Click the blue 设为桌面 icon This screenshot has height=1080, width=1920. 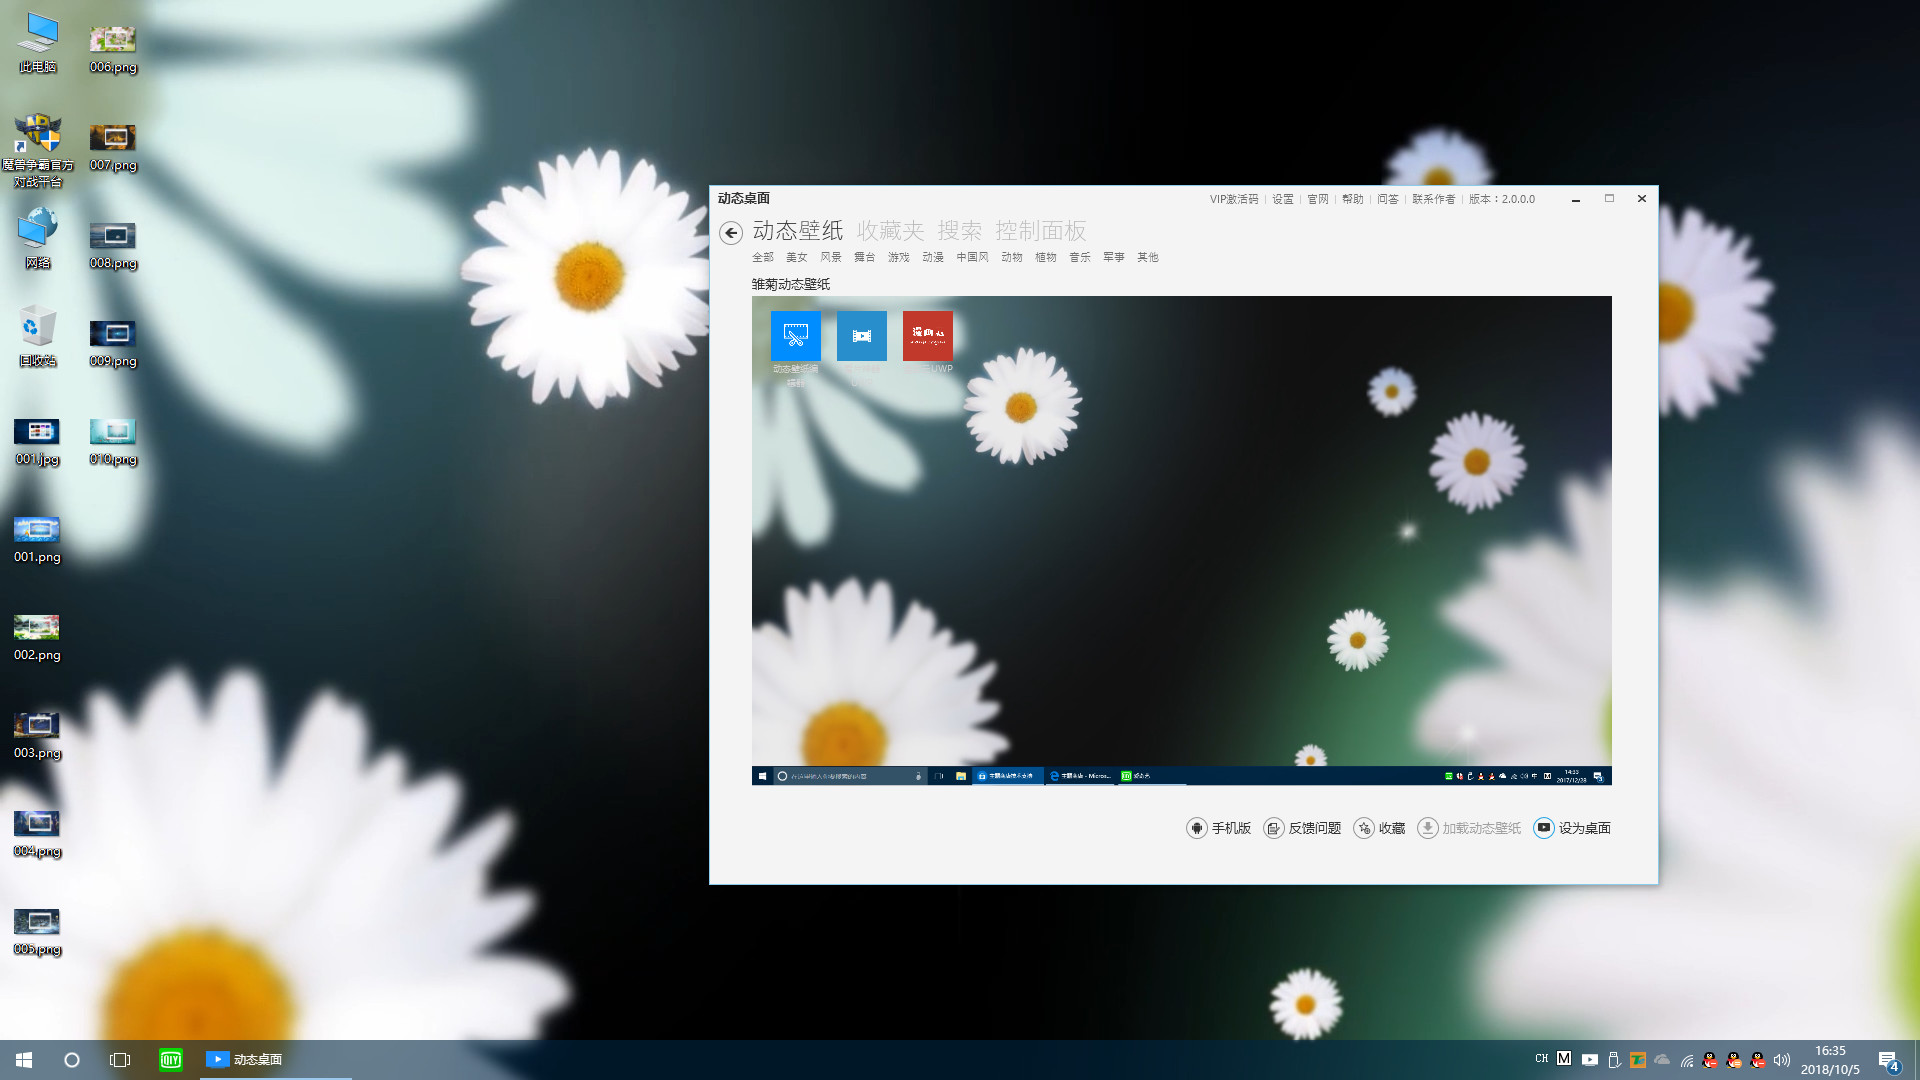click(1543, 828)
